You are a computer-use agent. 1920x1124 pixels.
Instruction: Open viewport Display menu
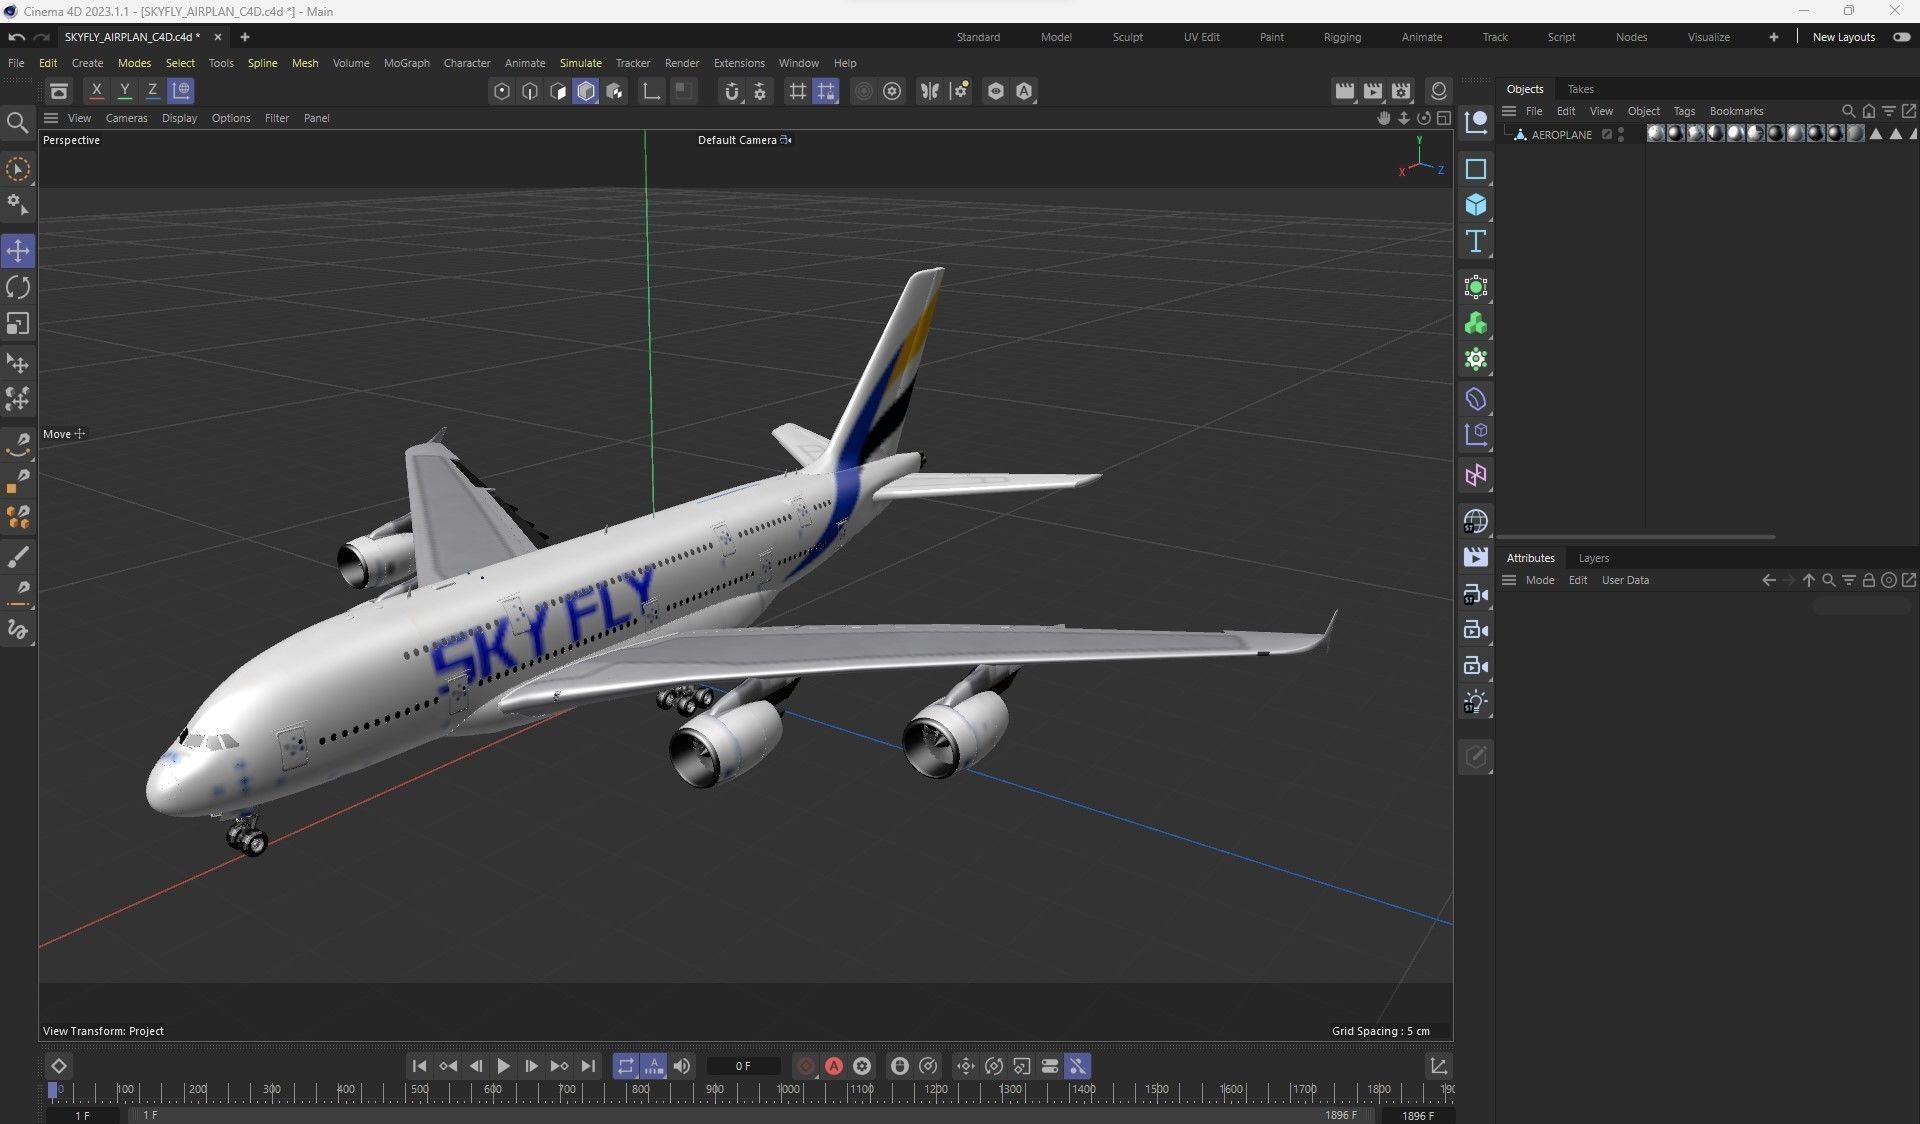coord(179,118)
